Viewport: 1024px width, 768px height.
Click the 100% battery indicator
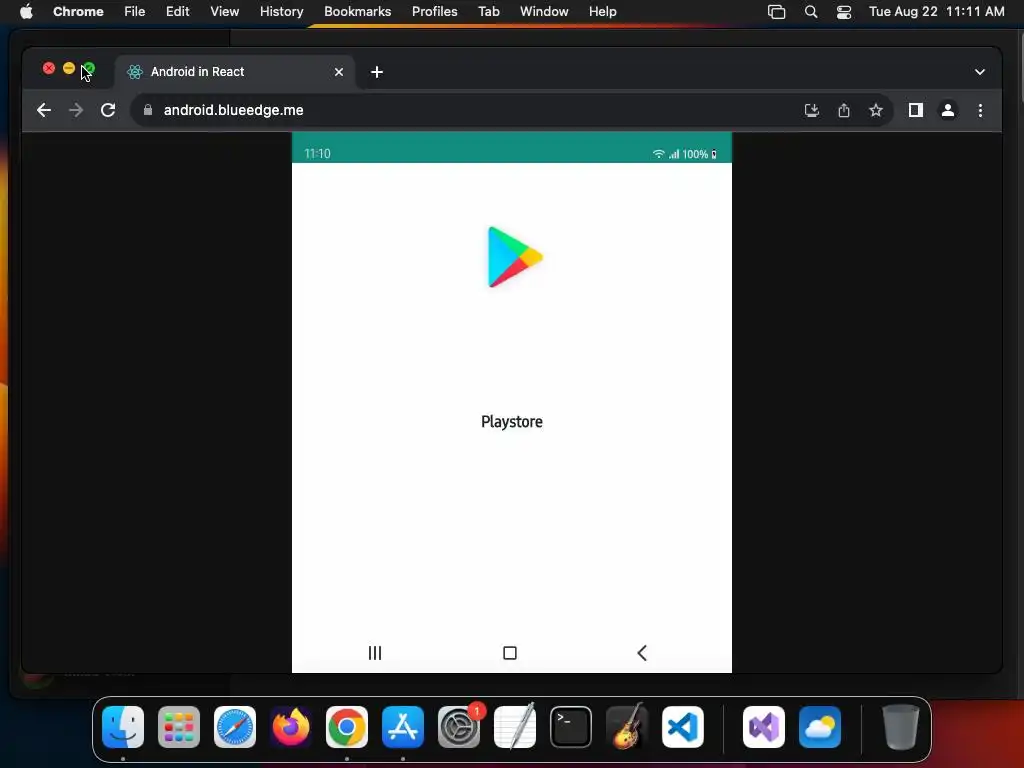pyautogui.click(x=699, y=154)
